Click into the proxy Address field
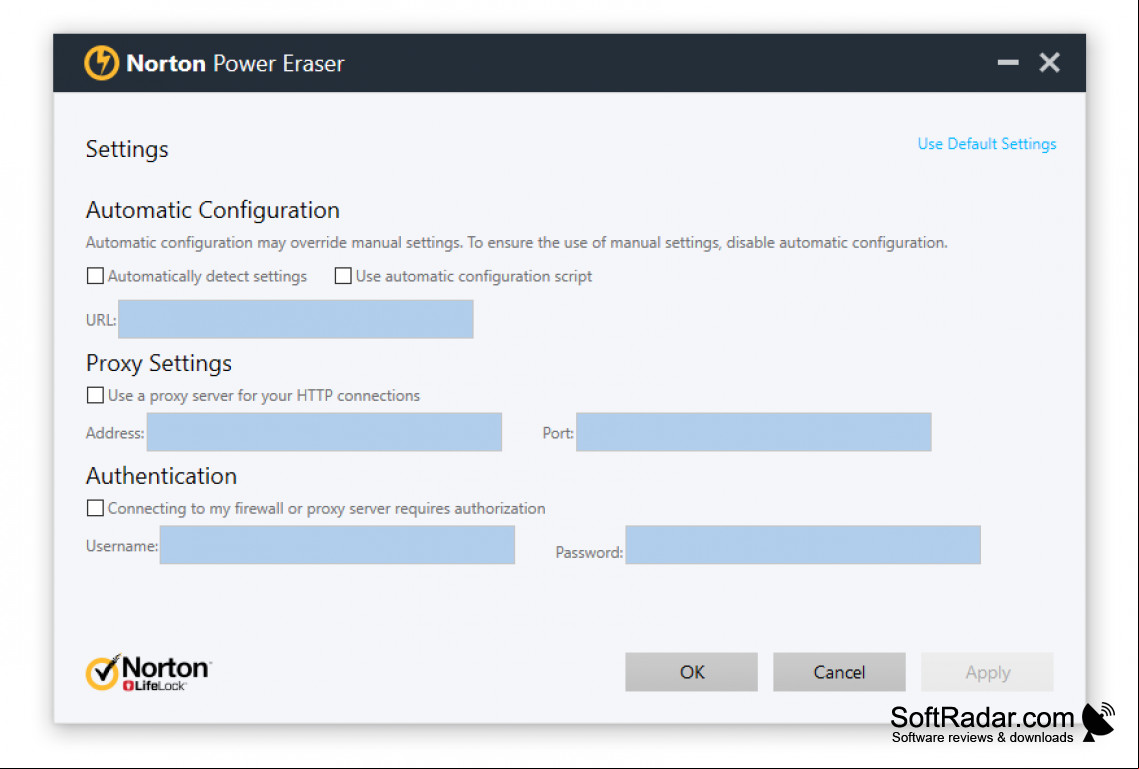Image resolution: width=1139 pixels, height=769 pixels. pyautogui.click(x=324, y=432)
